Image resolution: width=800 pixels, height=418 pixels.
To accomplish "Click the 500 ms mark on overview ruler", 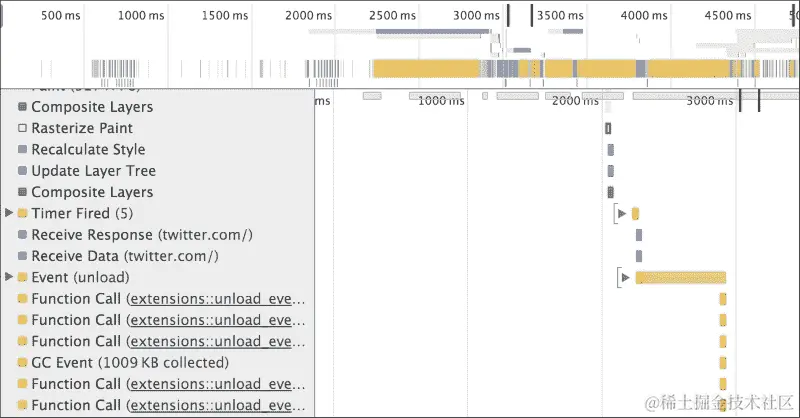I will [61, 15].
